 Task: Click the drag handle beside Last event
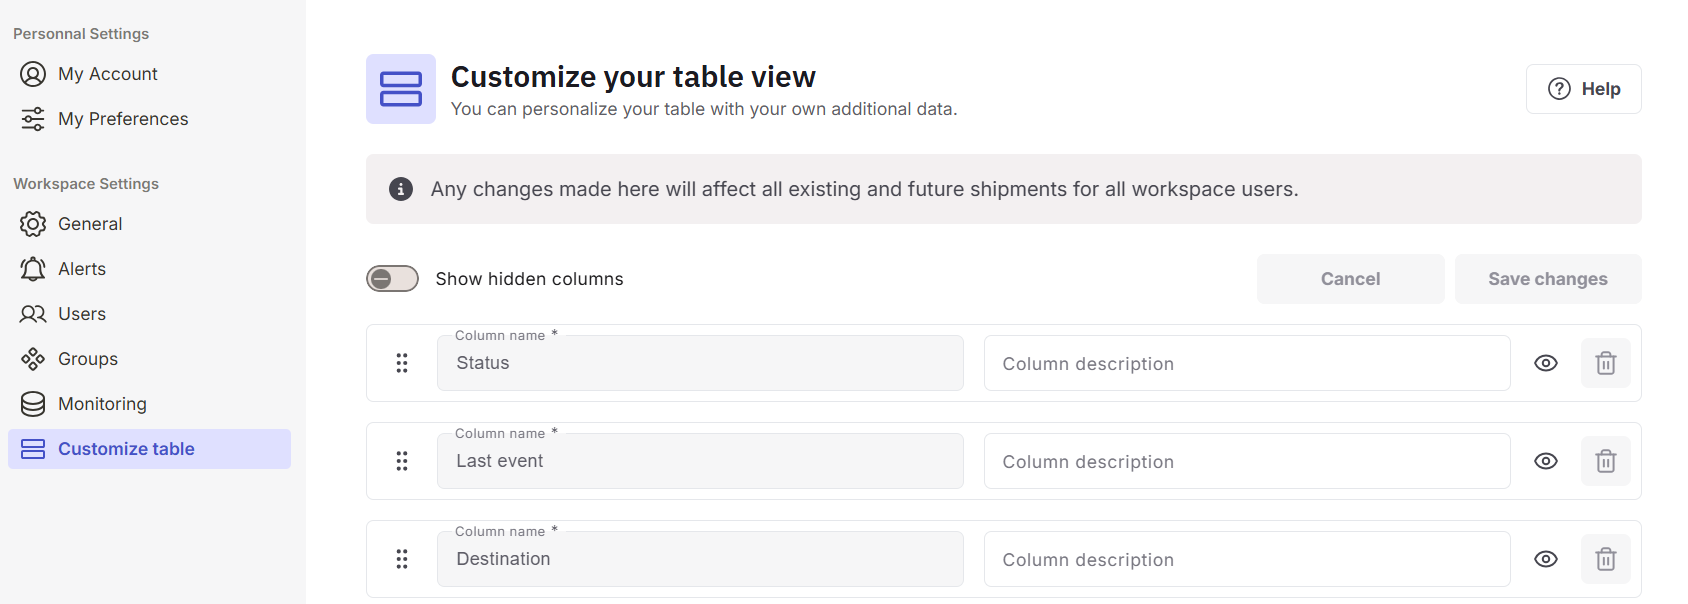tap(402, 461)
